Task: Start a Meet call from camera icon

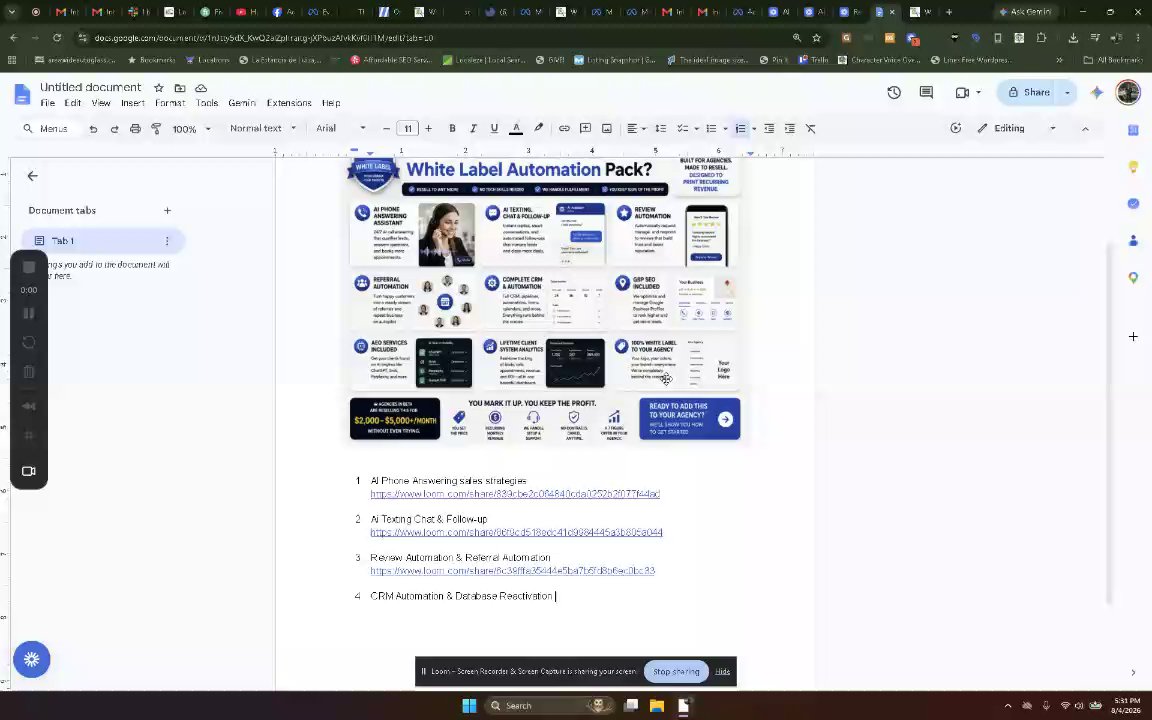Action: tap(962, 93)
